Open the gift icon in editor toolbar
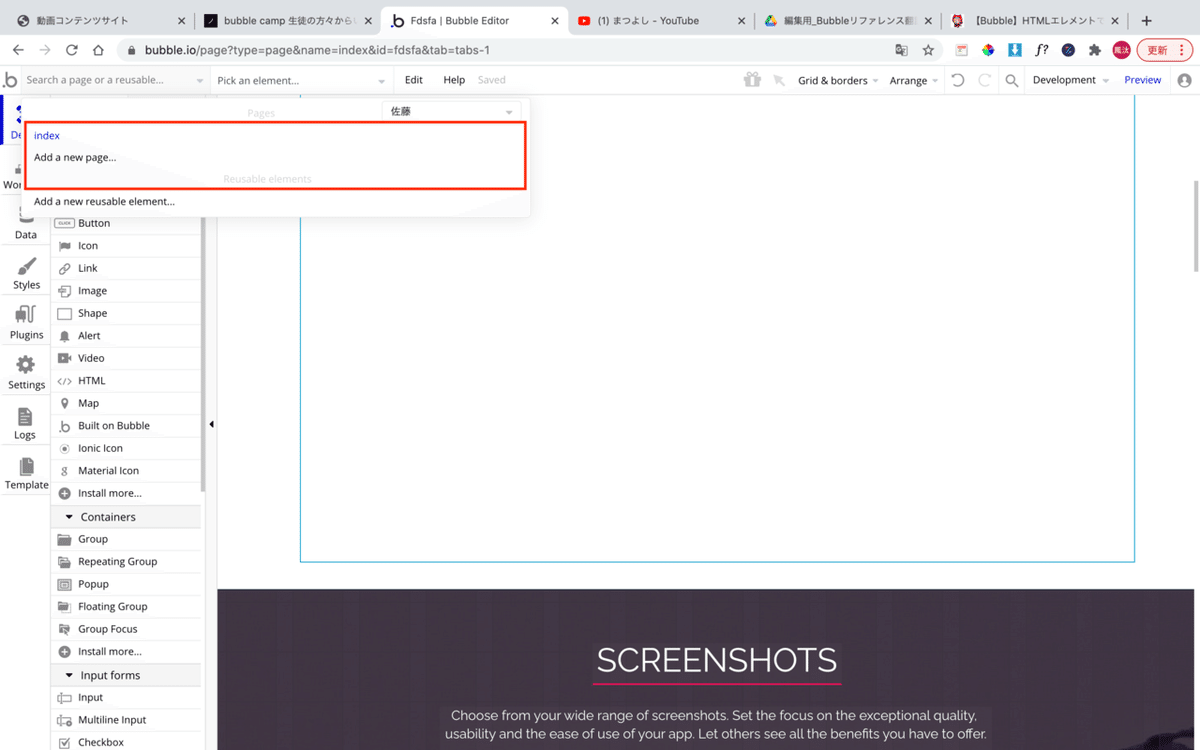Screen dimensions: 1200x750 pos(752,80)
